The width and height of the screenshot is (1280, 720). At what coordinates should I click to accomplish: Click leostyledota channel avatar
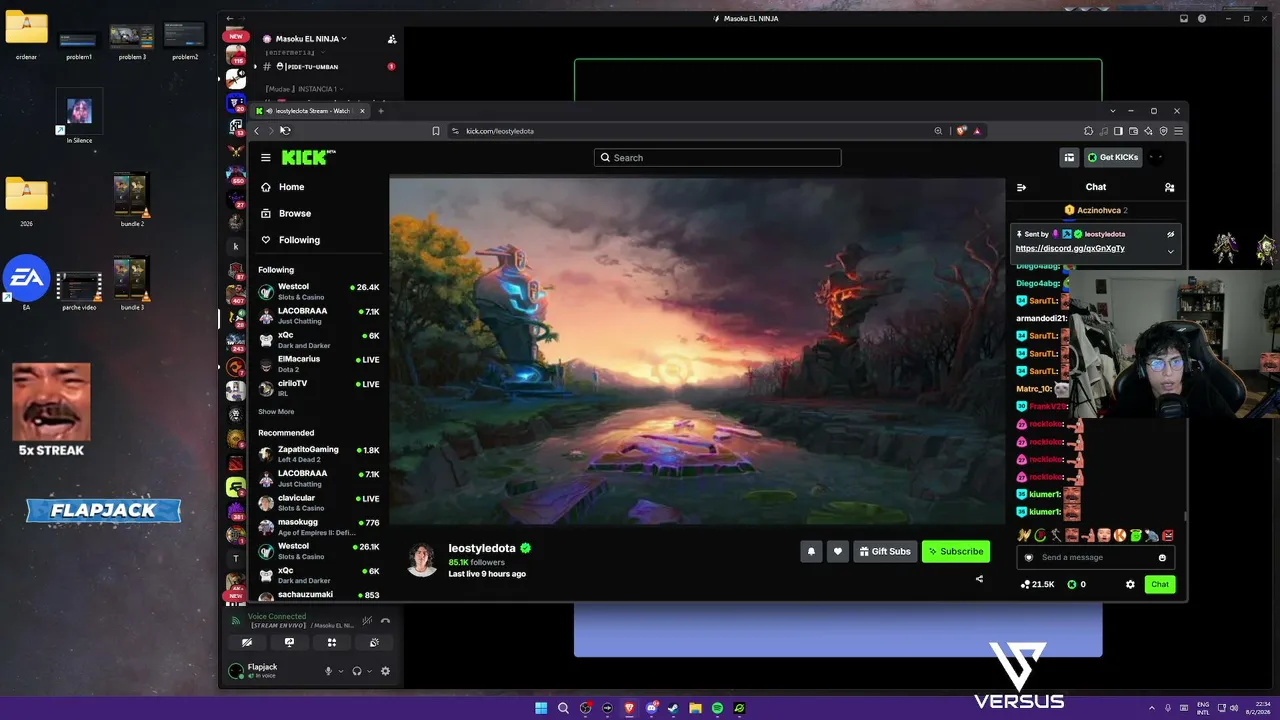click(423, 560)
